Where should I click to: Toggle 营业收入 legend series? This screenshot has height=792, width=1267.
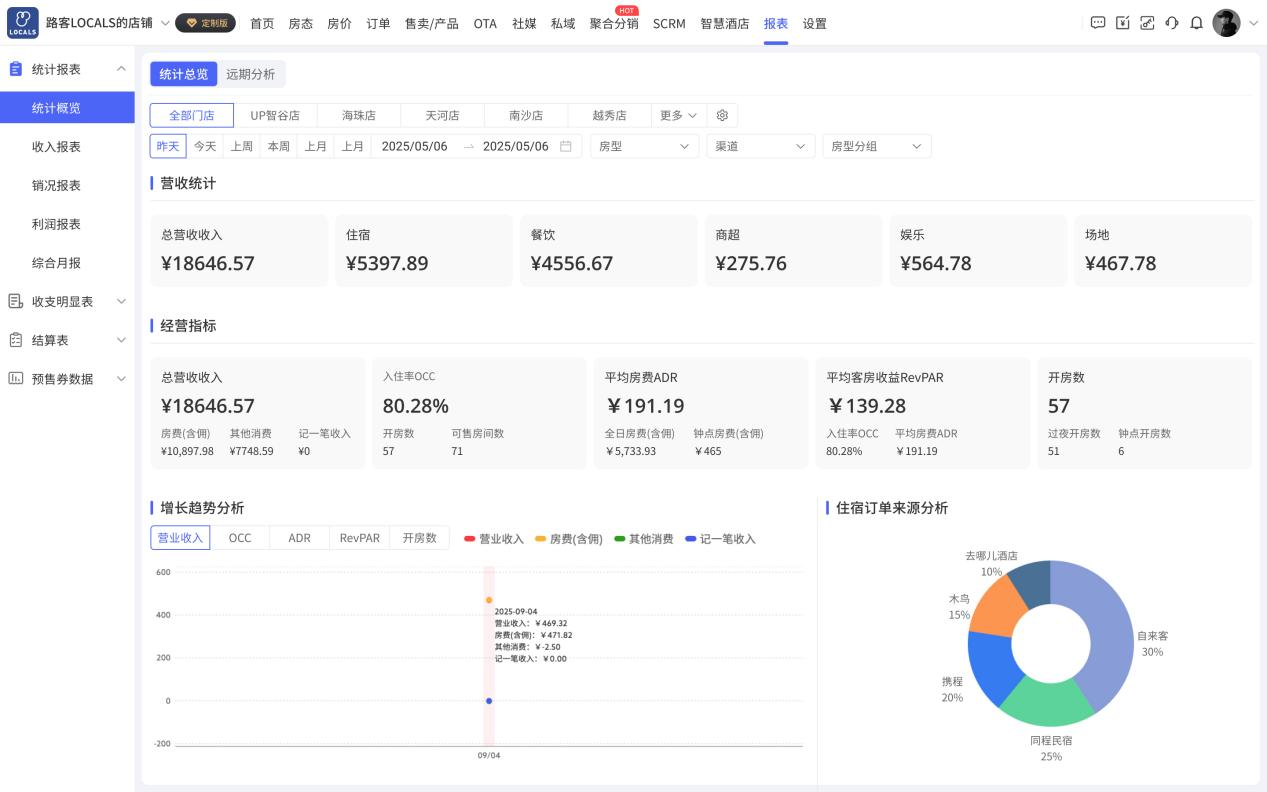[x=494, y=539]
